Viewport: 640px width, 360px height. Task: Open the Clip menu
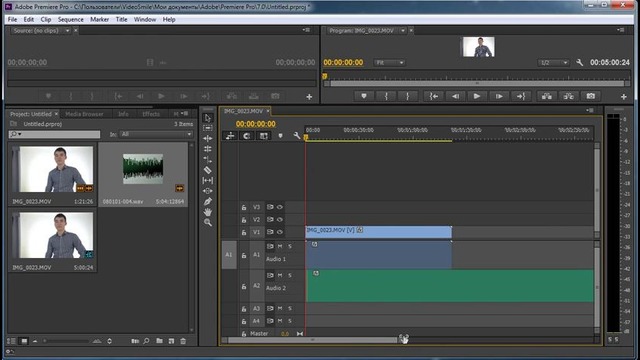click(46, 19)
